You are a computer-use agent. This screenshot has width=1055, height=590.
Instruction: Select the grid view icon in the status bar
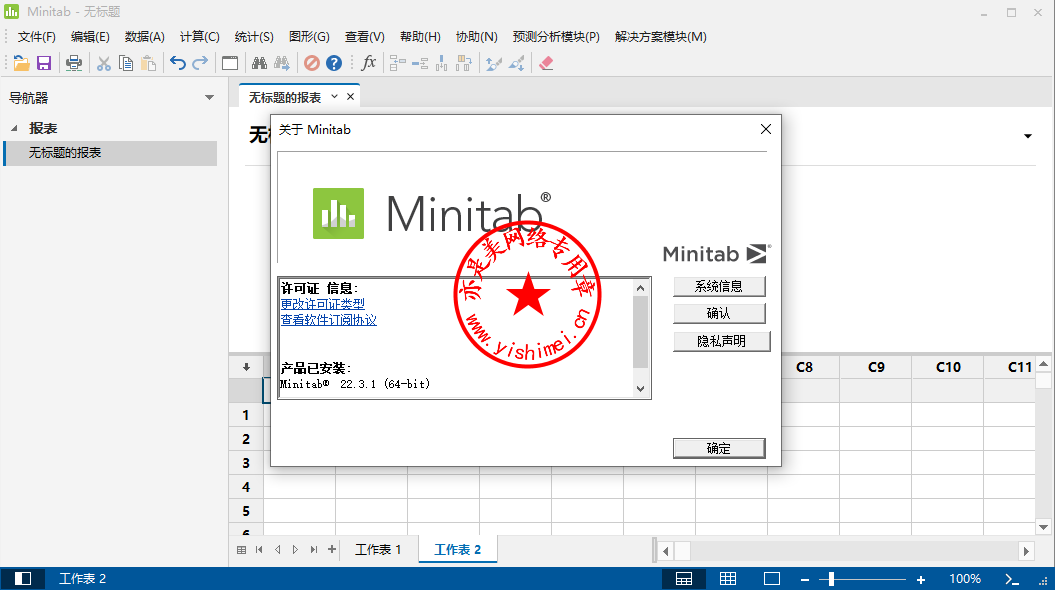pyautogui.click(x=728, y=579)
